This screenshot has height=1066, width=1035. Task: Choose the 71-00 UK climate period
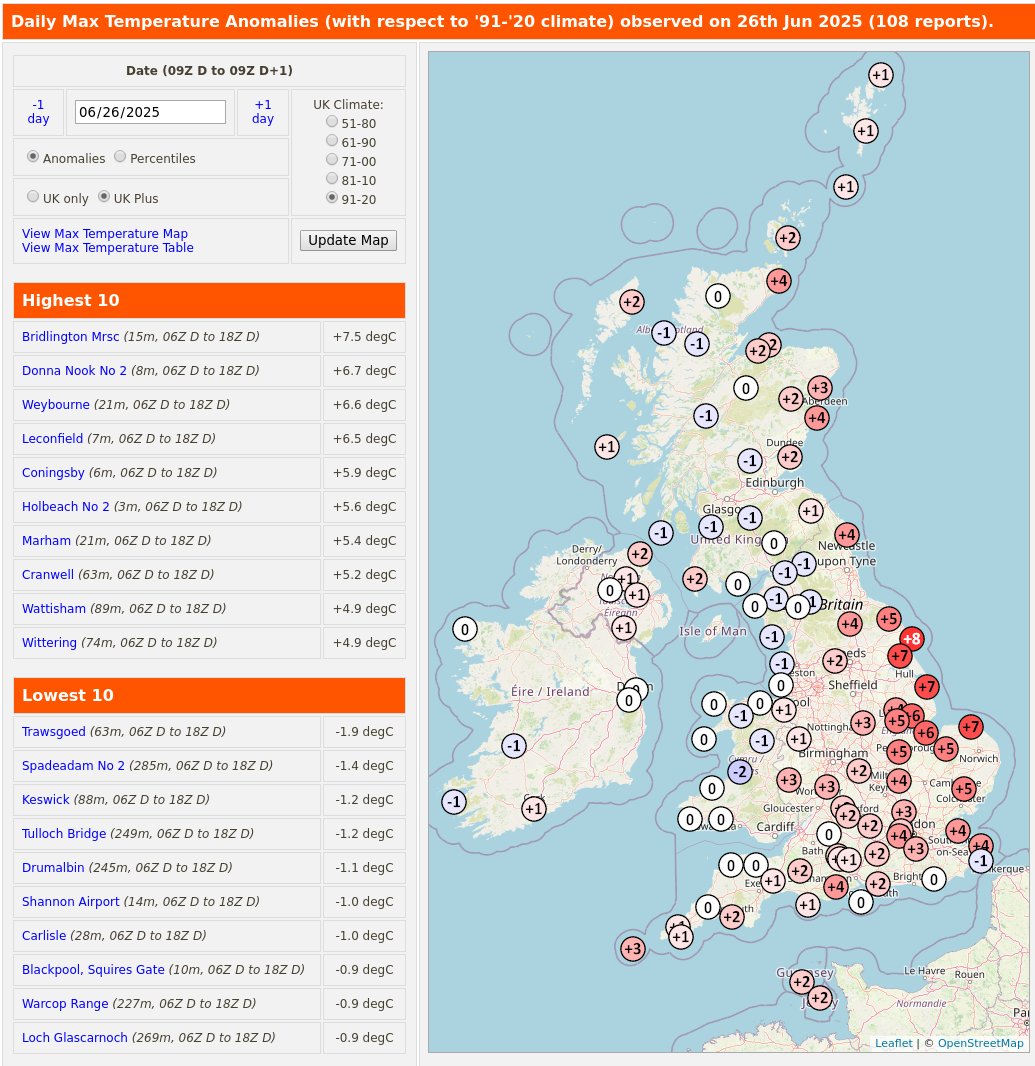(x=332, y=160)
